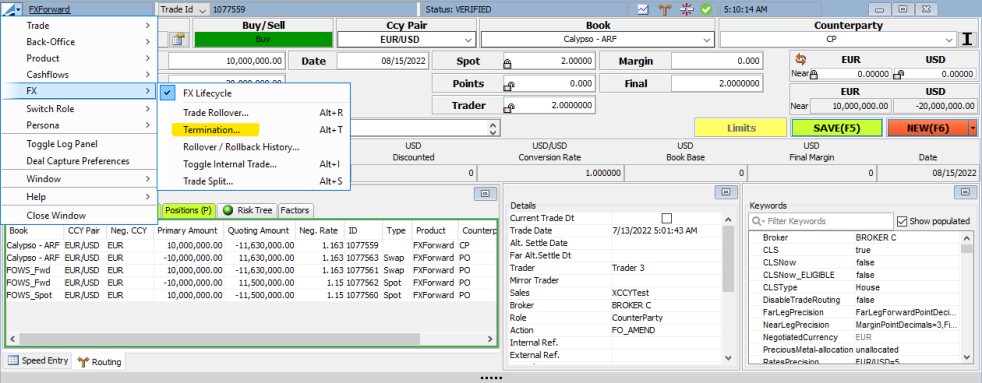The image size is (982, 383).
Task: Expand the Switch Role submenu
Action: [x=78, y=109]
